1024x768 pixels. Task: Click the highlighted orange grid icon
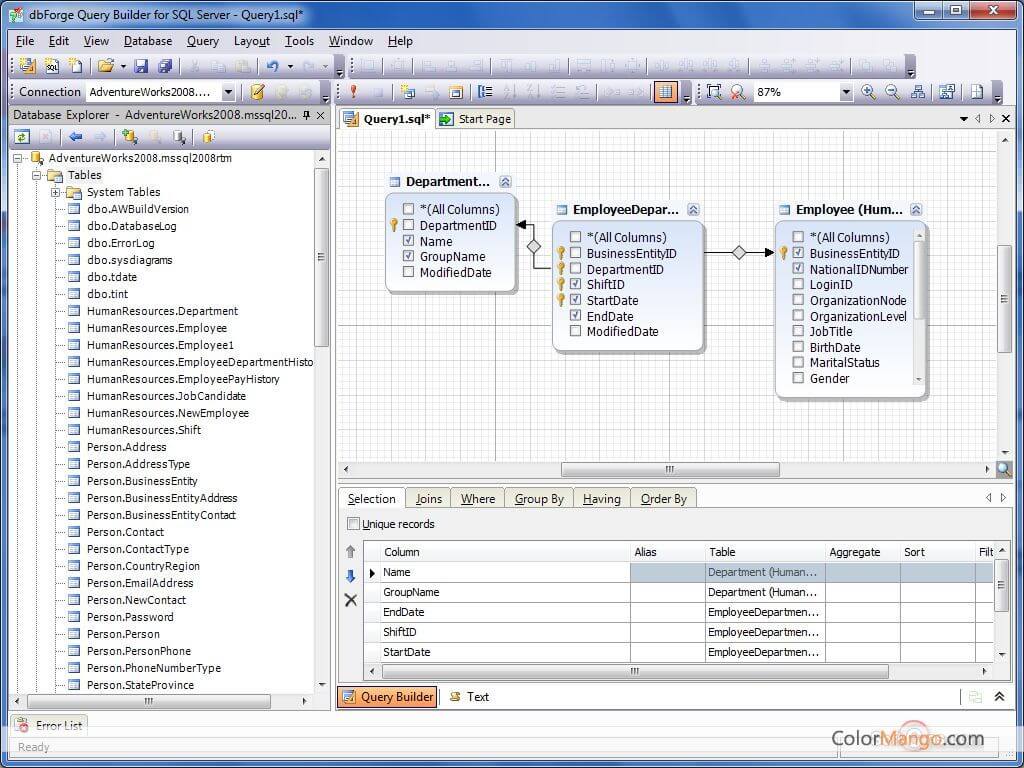pyautogui.click(x=665, y=92)
